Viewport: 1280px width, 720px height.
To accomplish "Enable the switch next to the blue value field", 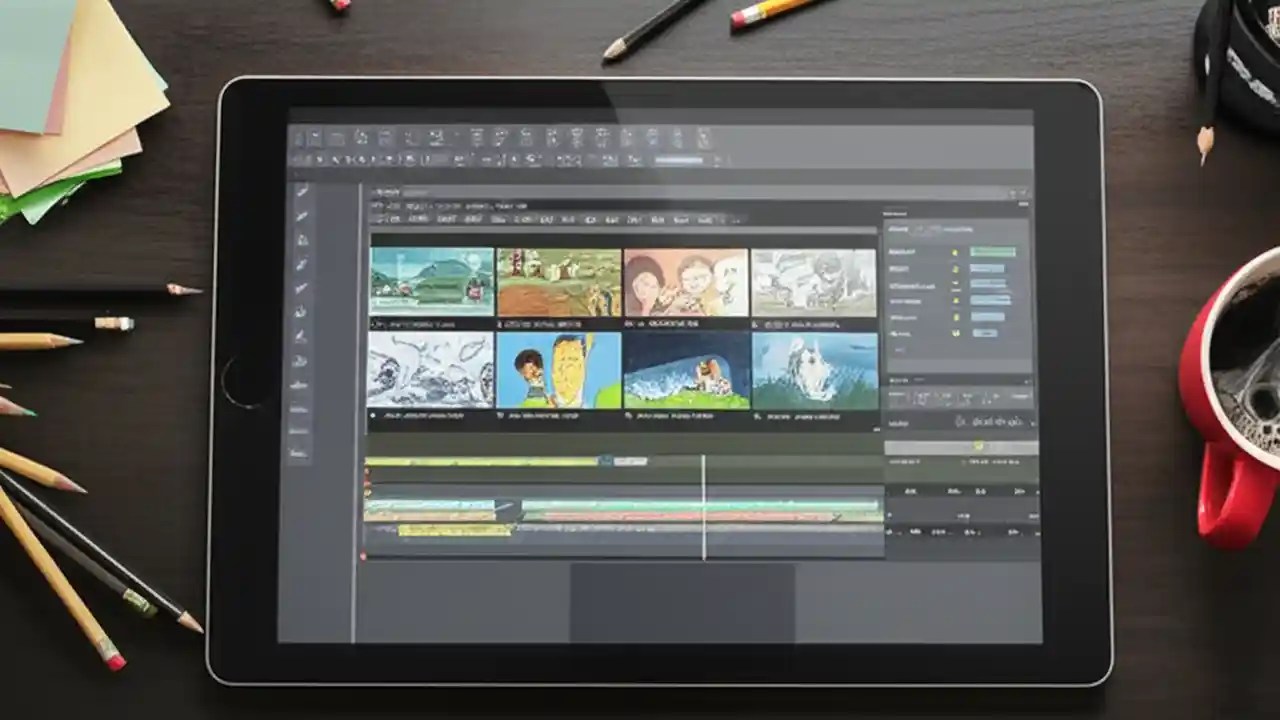I will (955, 269).
